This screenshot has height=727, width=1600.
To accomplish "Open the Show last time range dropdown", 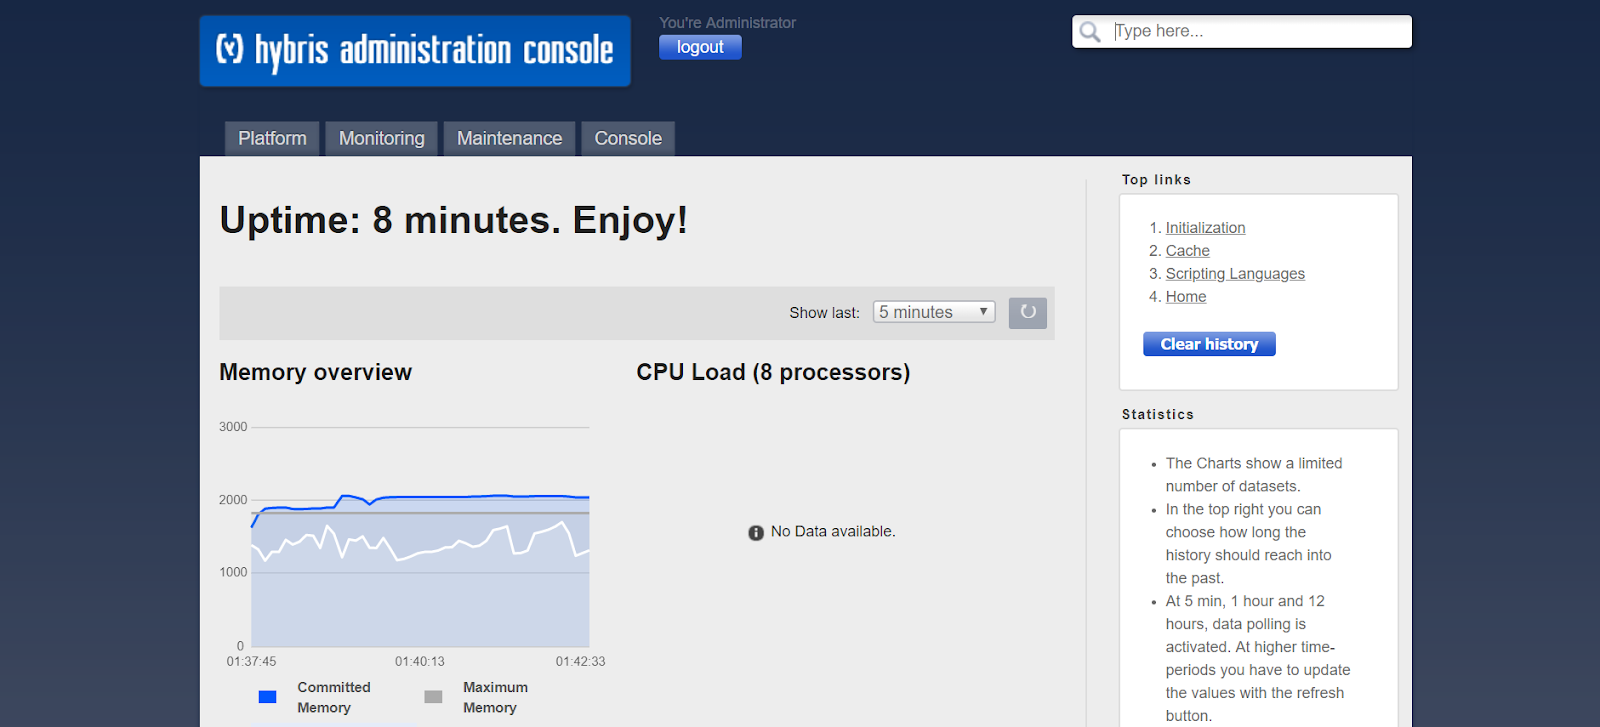I will coord(934,312).
